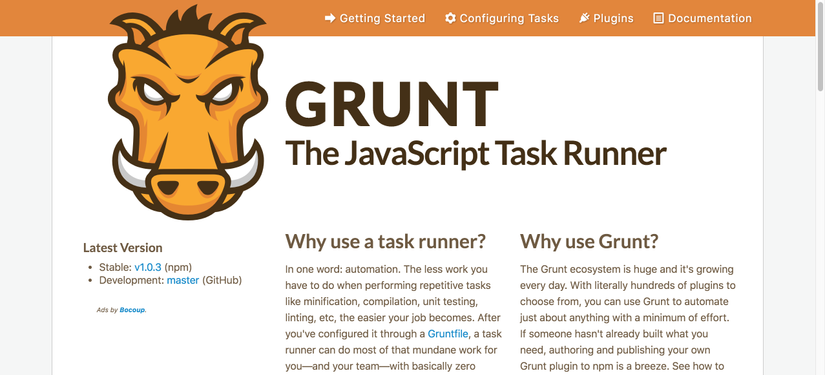This screenshot has width=825, height=375.
Task: Click The JavaScript Task Runner subtitle
Action: pyautogui.click(x=476, y=154)
